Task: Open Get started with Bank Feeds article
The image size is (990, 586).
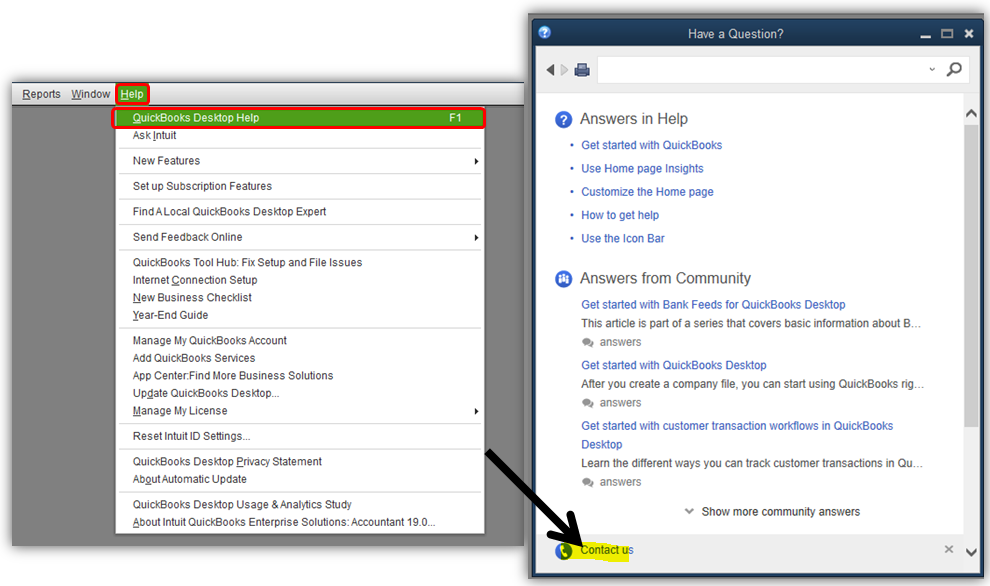Action: [x=713, y=304]
